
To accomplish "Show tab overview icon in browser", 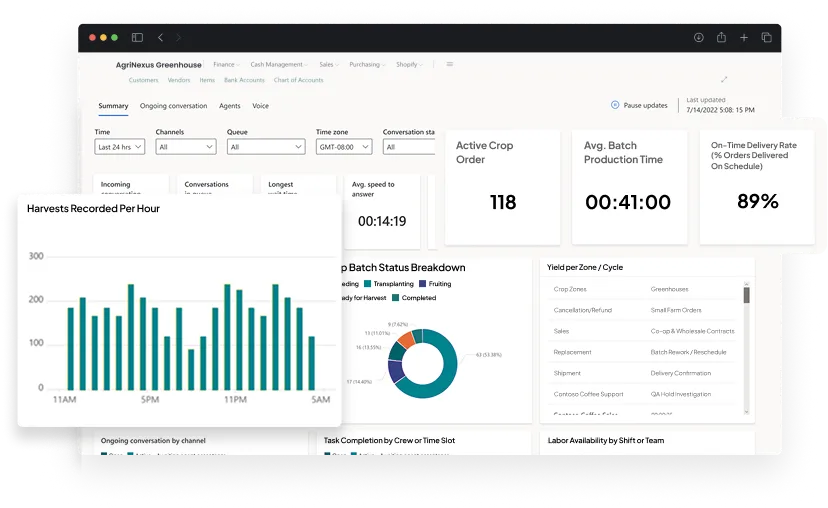I will point(767,38).
